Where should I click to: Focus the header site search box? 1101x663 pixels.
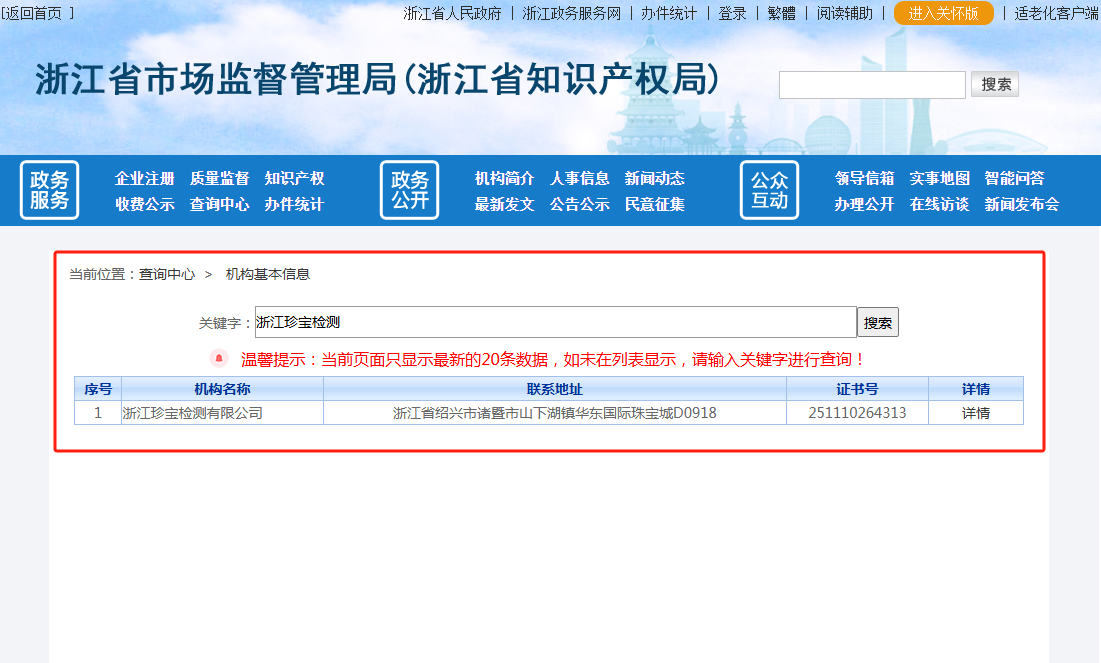872,85
